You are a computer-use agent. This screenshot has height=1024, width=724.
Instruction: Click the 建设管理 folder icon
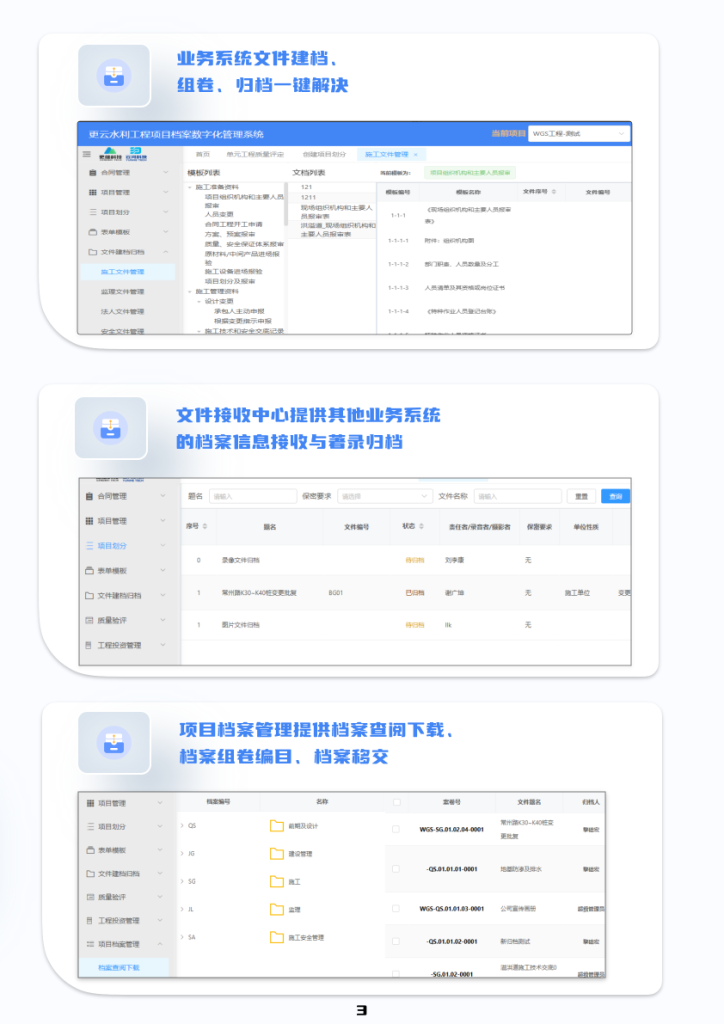click(x=277, y=854)
